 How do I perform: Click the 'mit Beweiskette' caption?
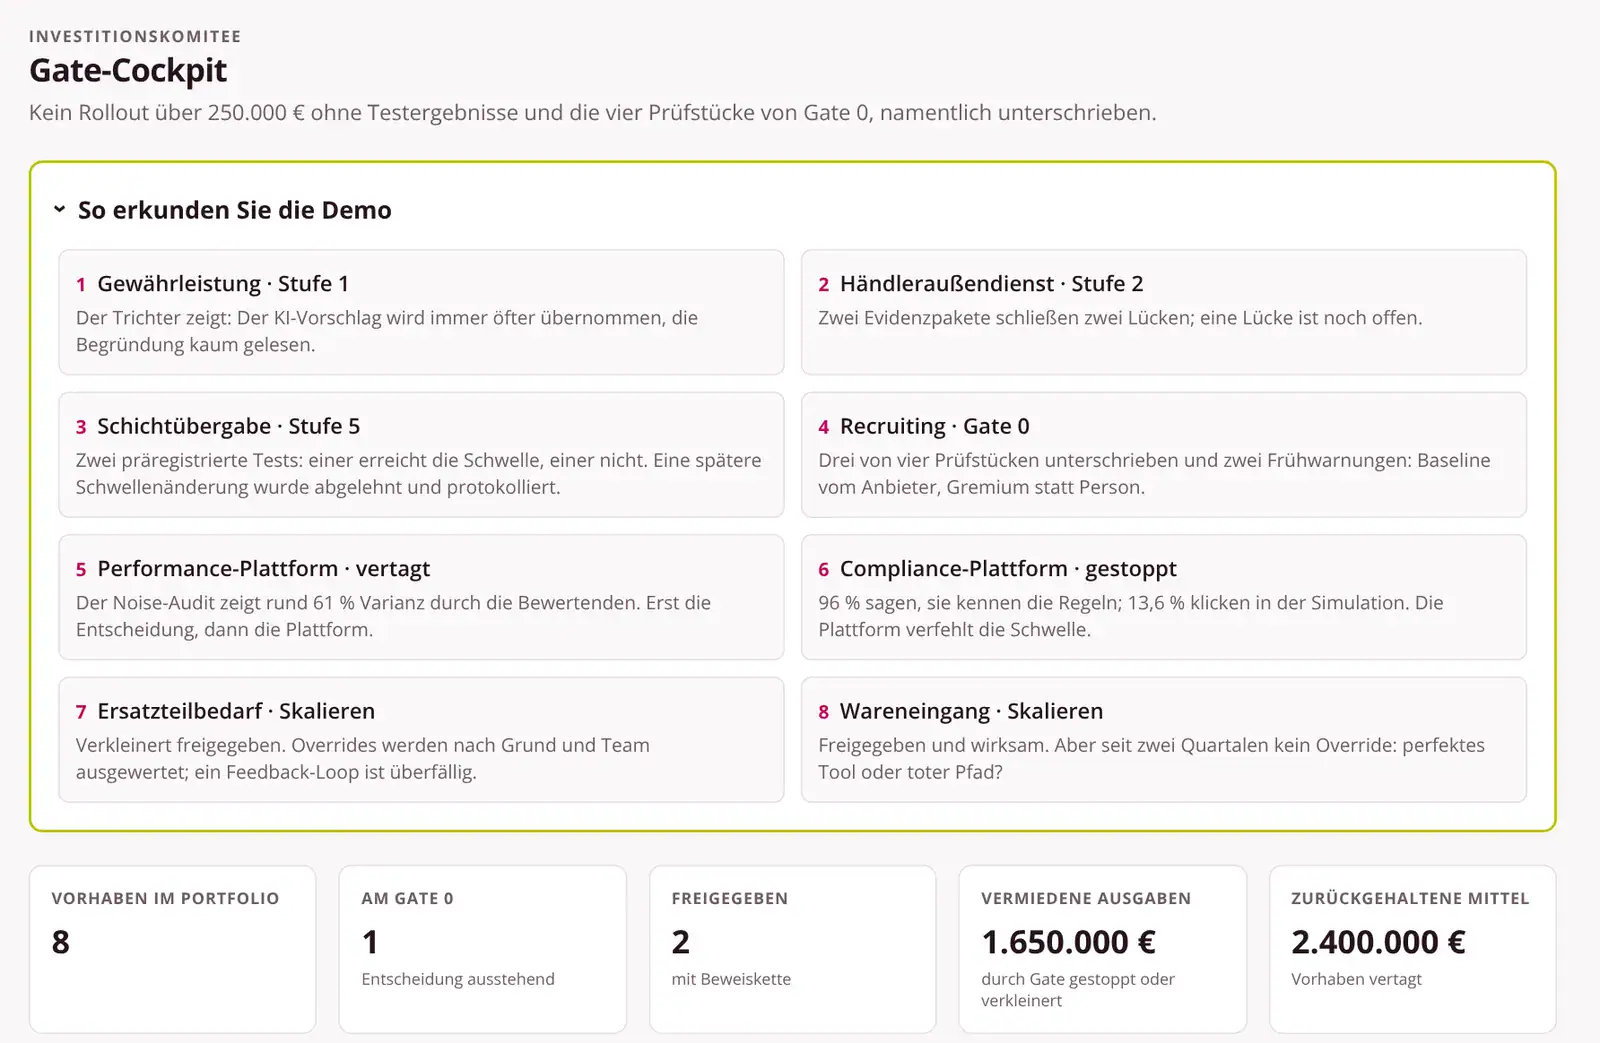[x=731, y=979]
